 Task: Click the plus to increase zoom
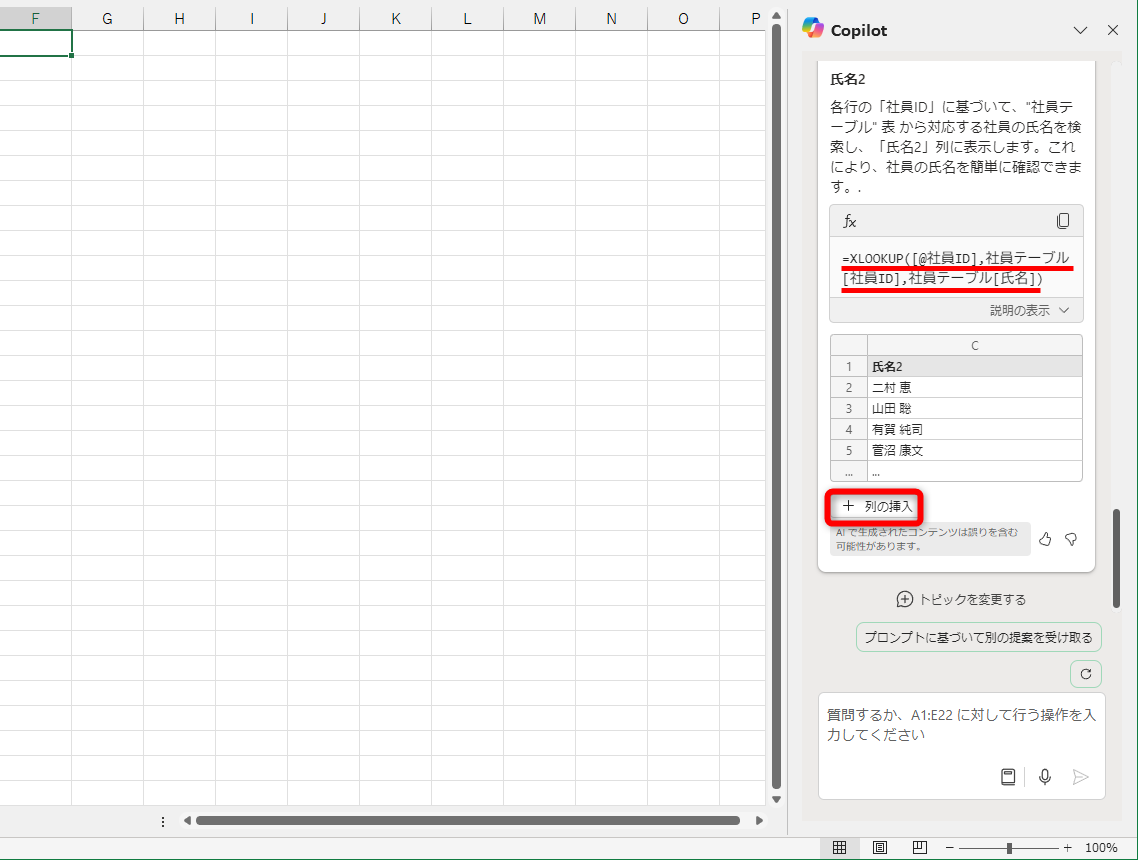(1067, 846)
